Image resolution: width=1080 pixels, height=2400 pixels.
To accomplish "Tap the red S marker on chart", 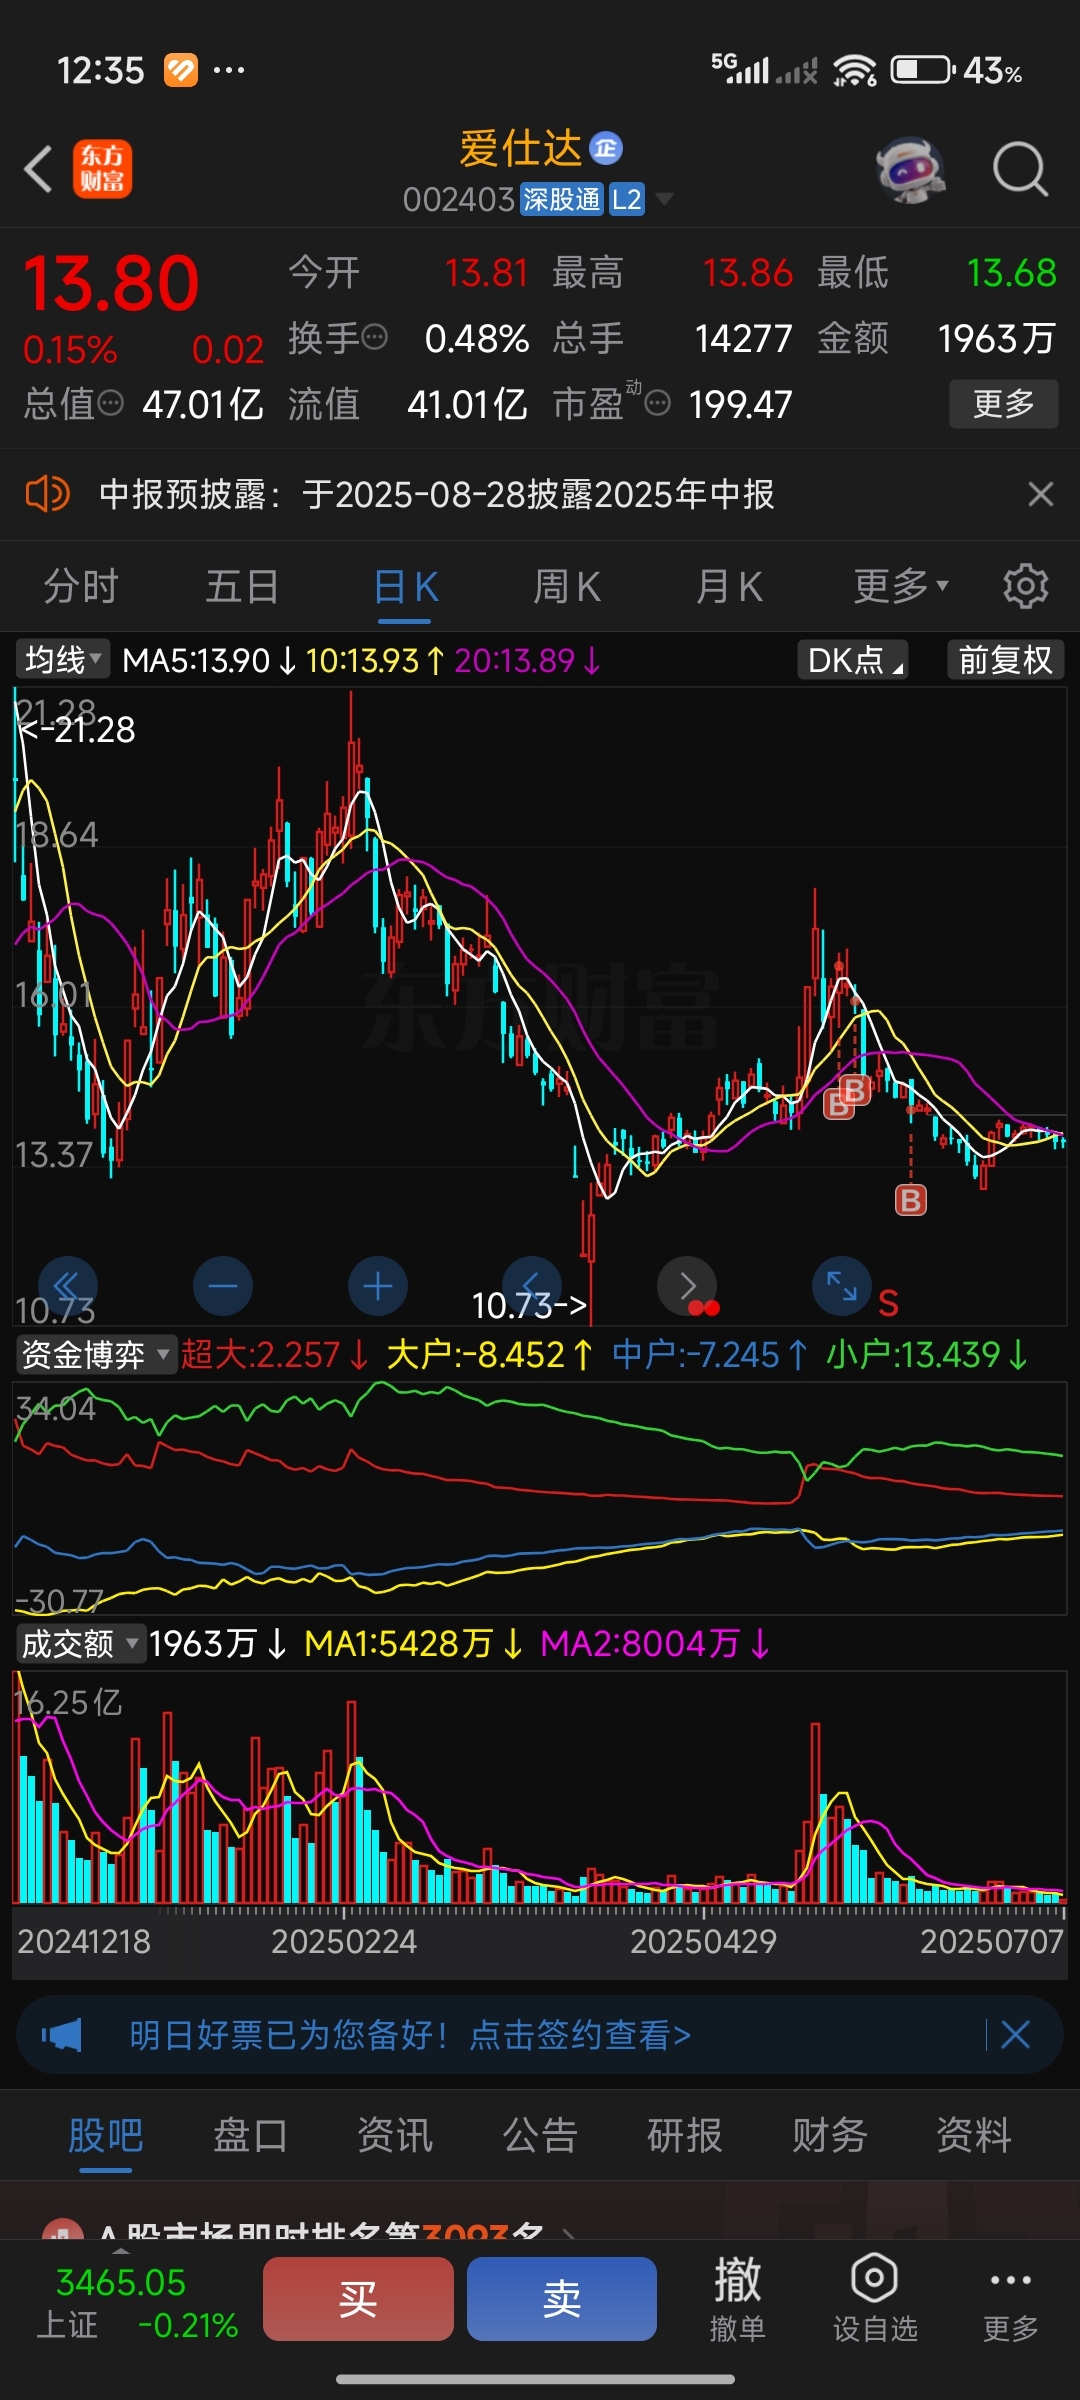I will click(x=888, y=1303).
